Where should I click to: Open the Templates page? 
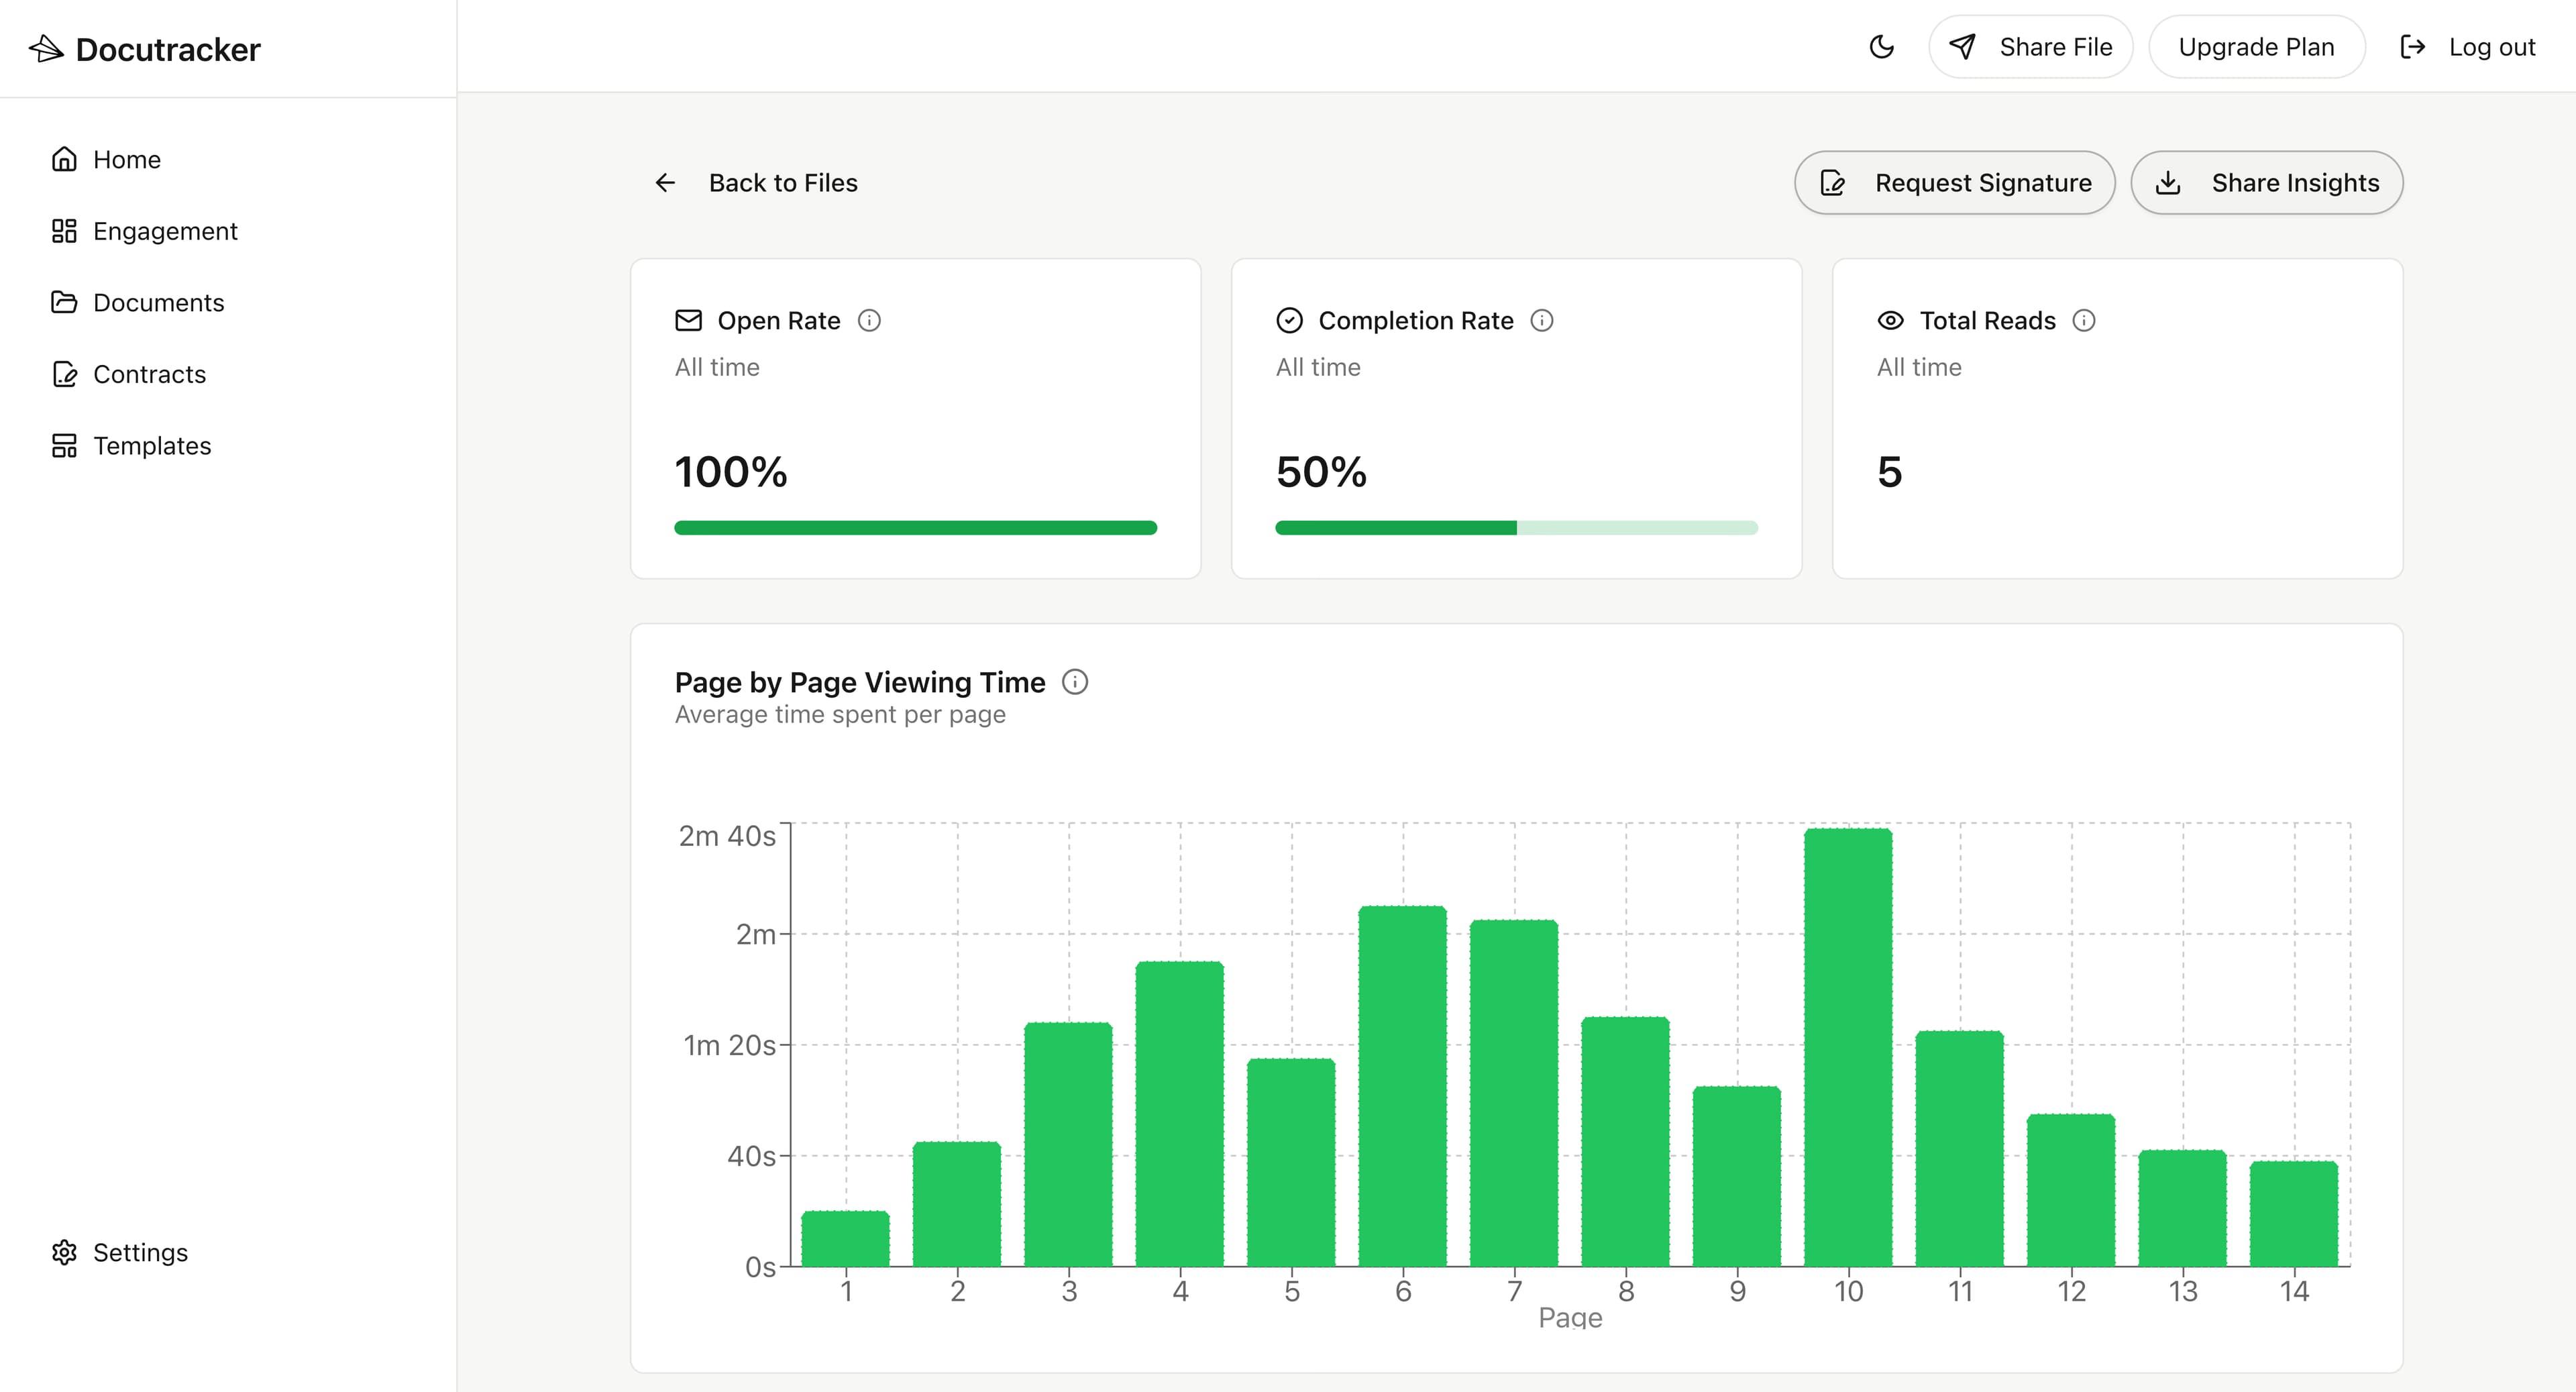152,445
